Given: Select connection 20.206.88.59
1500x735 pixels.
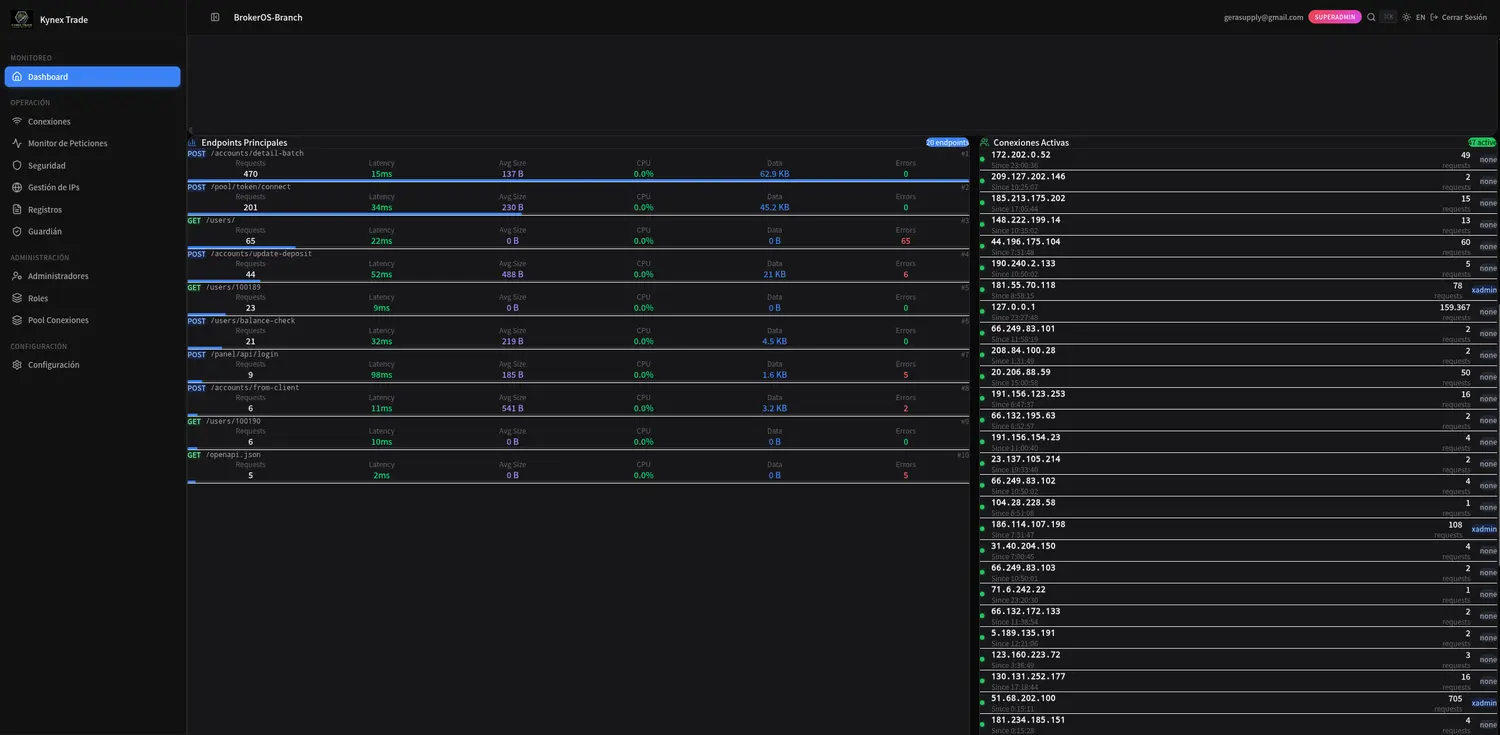Looking at the screenshot, I should pyautogui.click(x=1238, y=377).
